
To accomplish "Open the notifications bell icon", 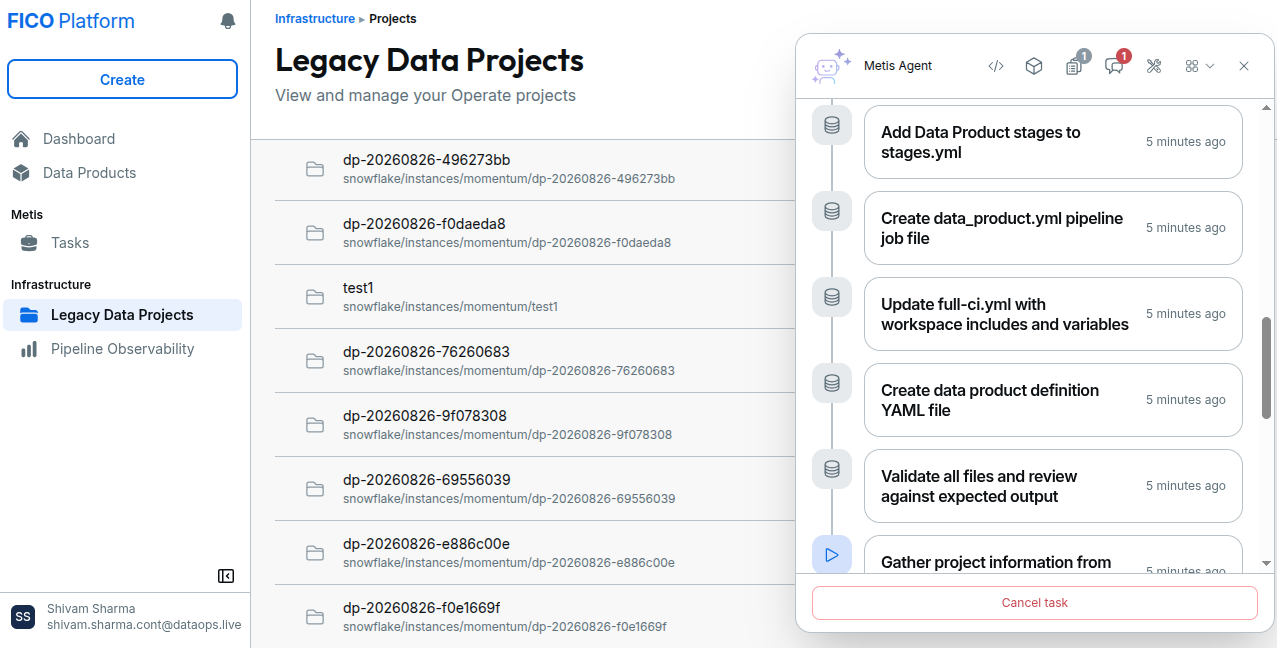I will [228, 21].
